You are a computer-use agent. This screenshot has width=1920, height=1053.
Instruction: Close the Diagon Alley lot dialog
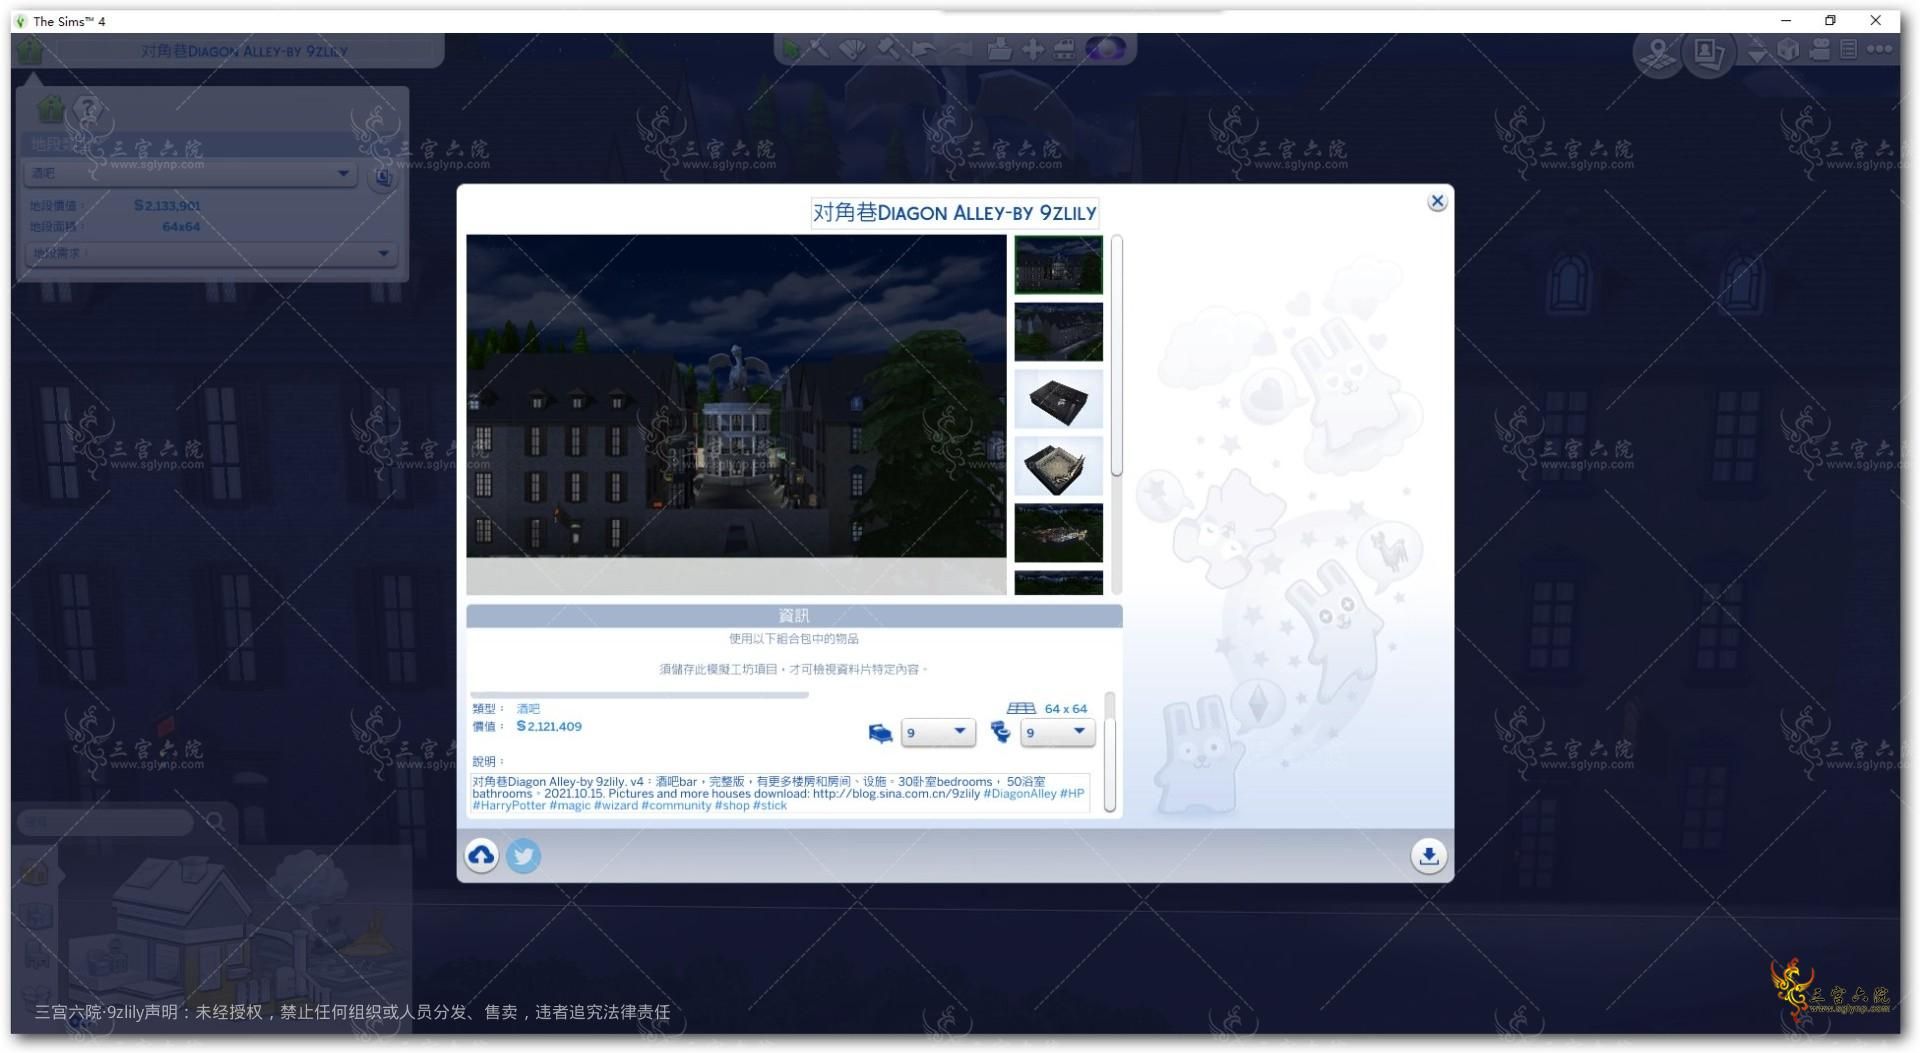[1436, 201]
